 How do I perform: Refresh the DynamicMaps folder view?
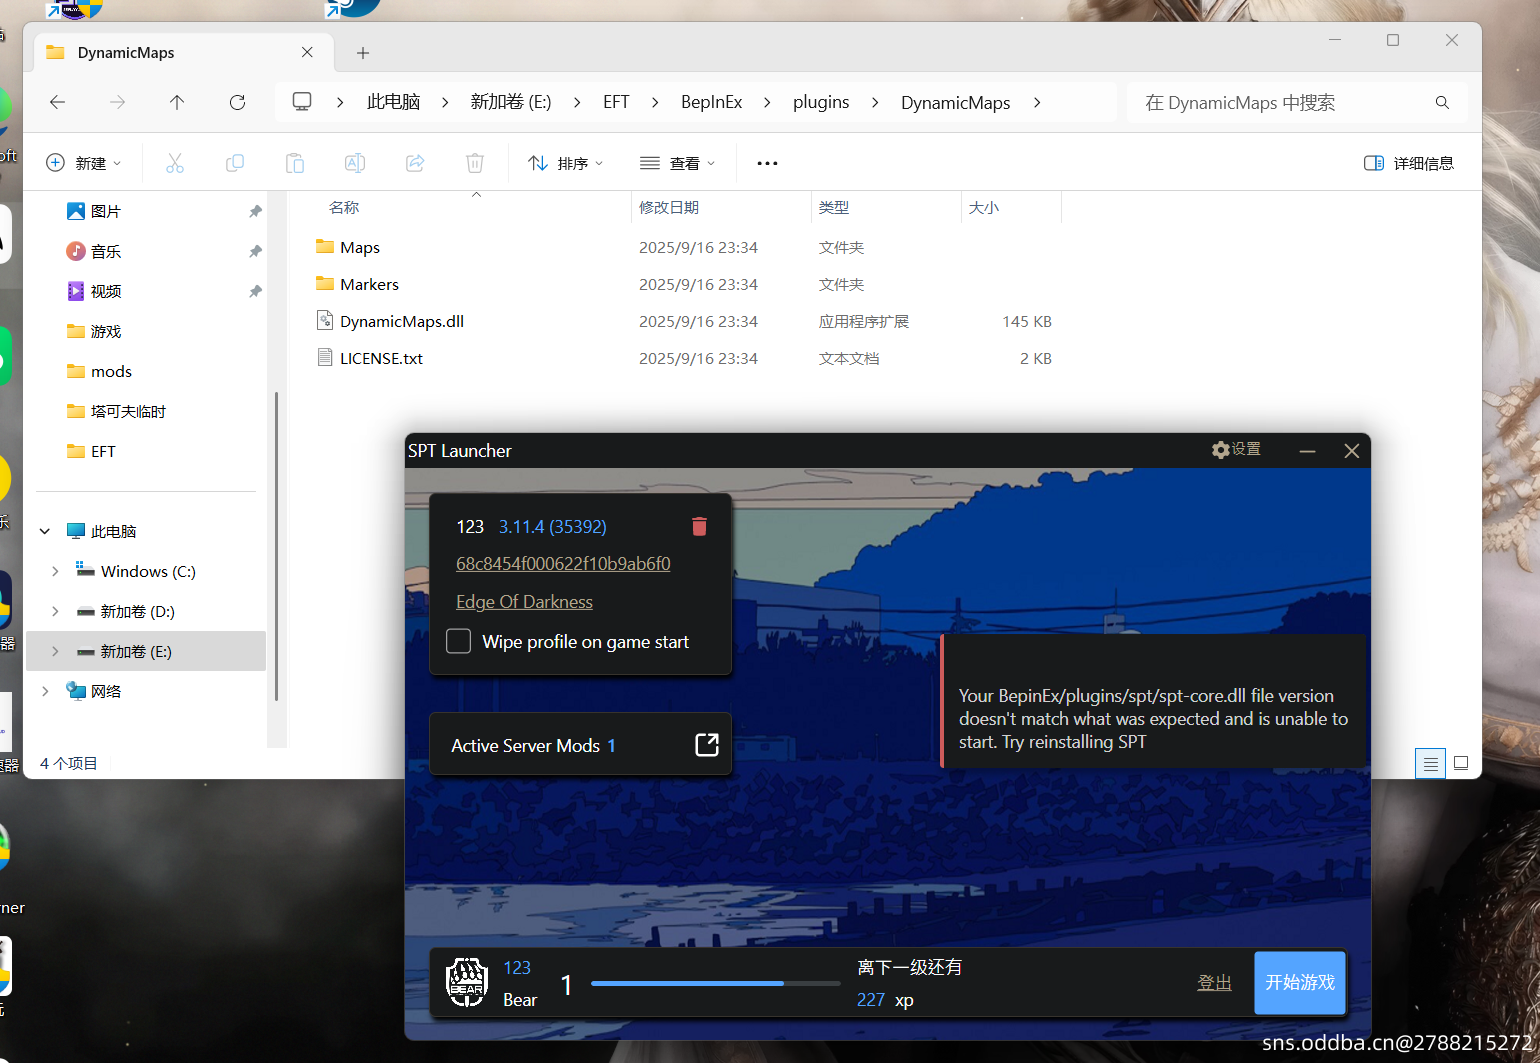coord(237,102)
